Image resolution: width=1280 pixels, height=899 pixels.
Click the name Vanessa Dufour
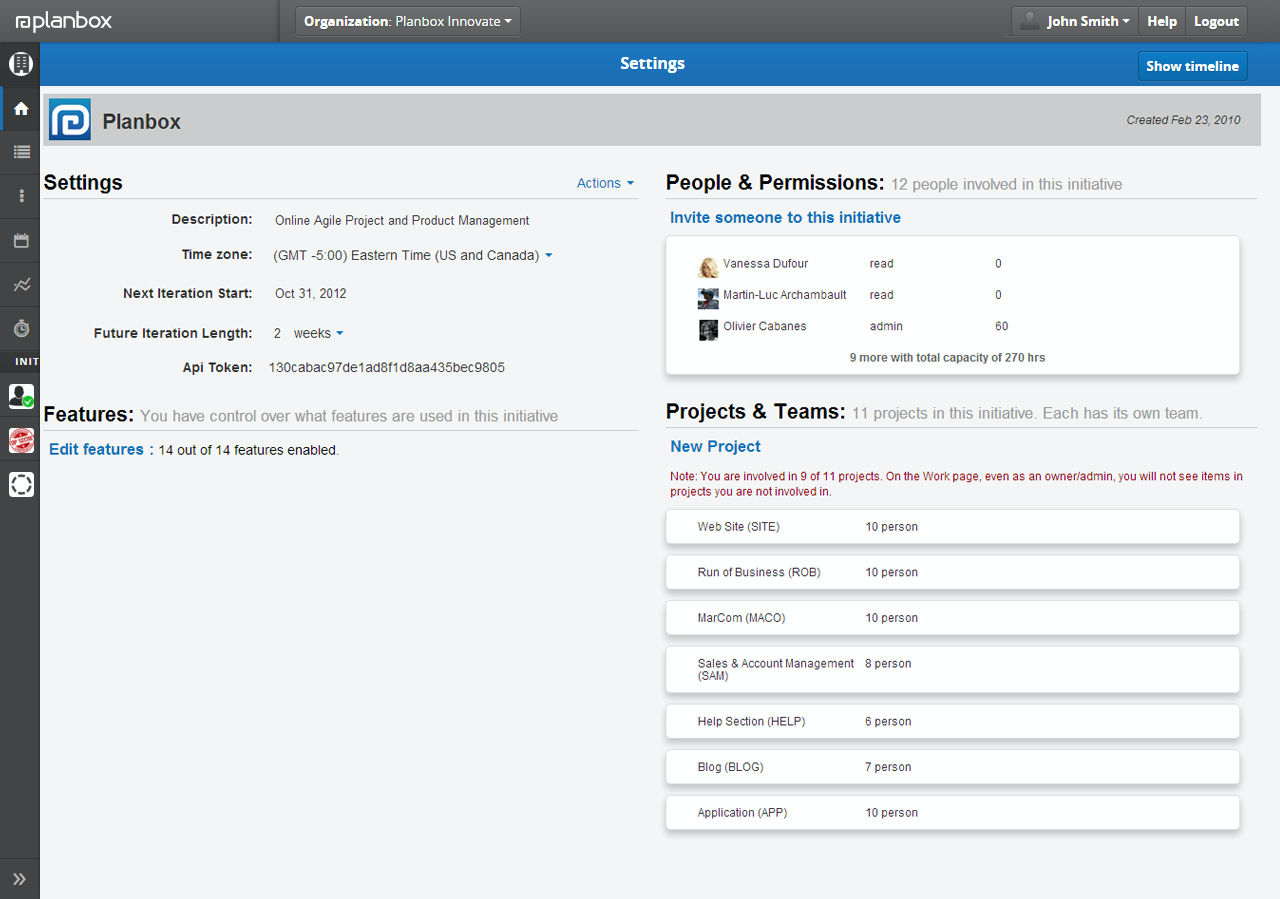pyautogui.click(x=765, y=264)
